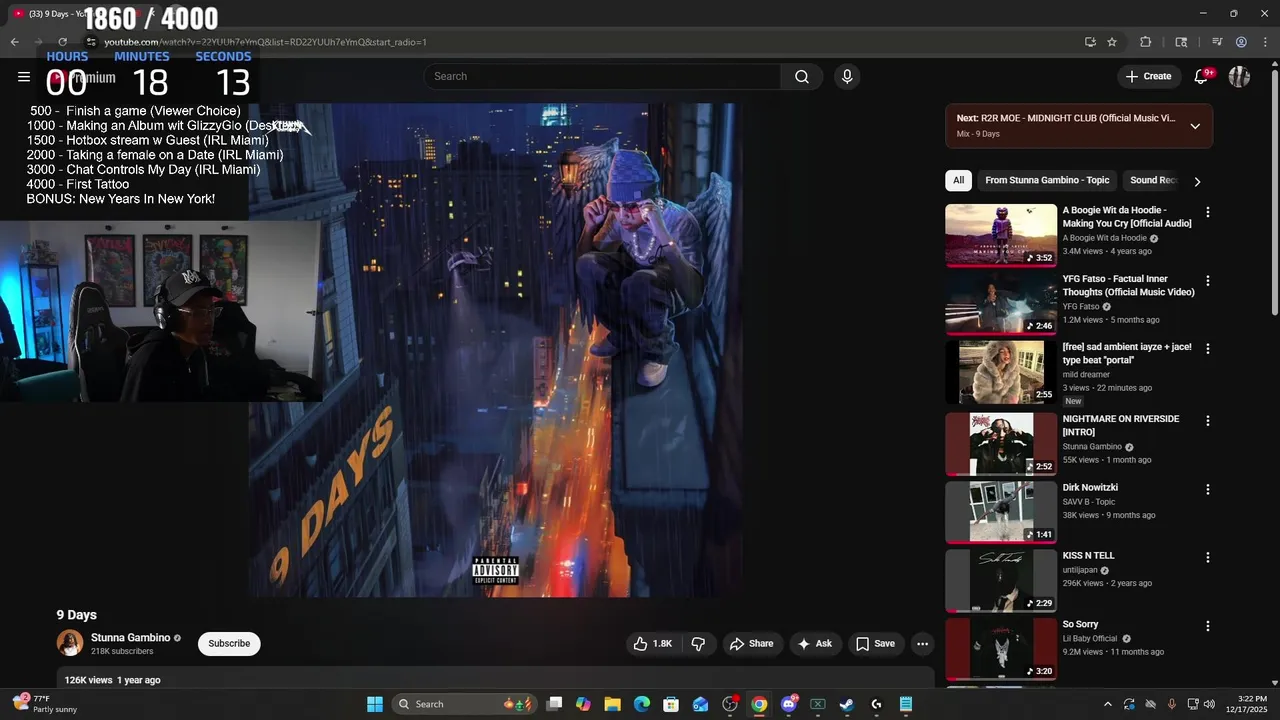1280x720 pixels.
Task: Click the 9 Days album art video player
Action: pos(495,350)
